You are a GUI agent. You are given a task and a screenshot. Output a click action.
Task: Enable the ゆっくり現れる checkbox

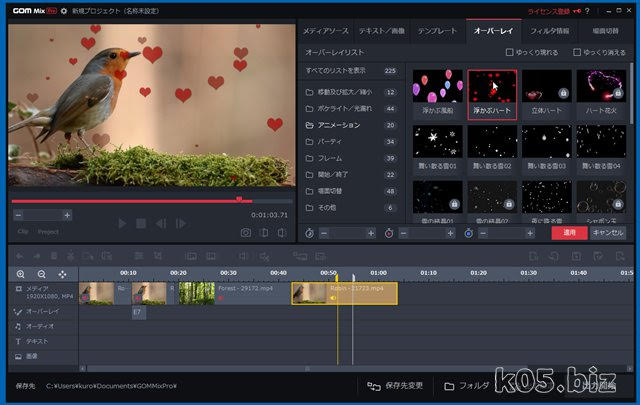511,51
